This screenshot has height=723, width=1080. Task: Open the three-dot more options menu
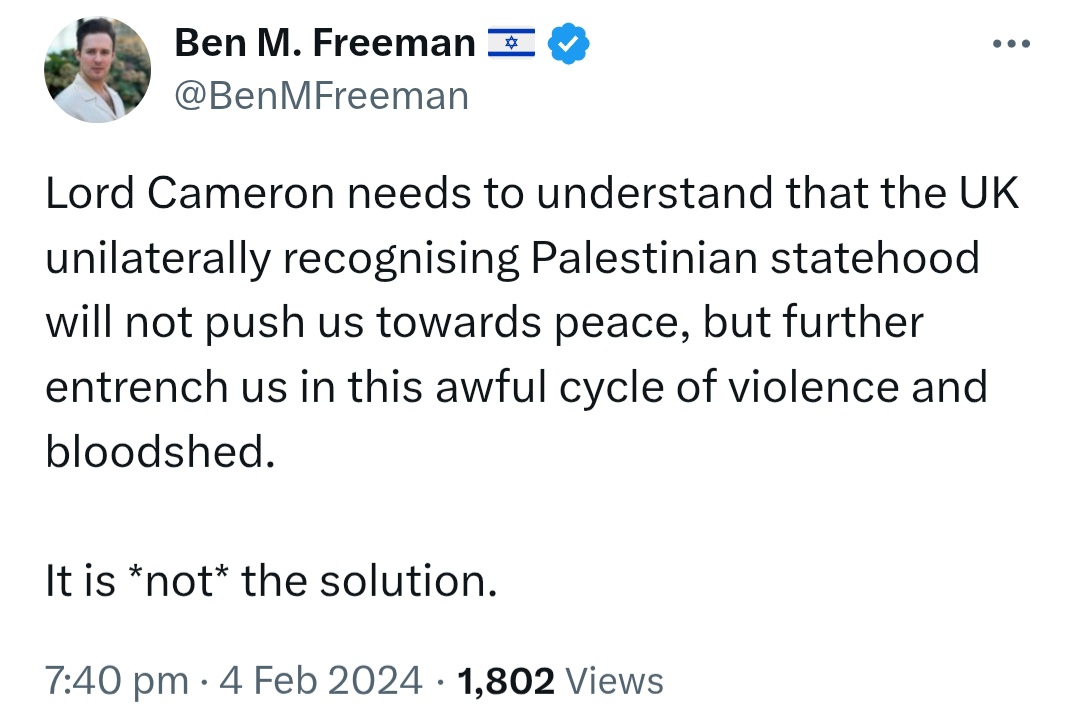pos(1011,43)
